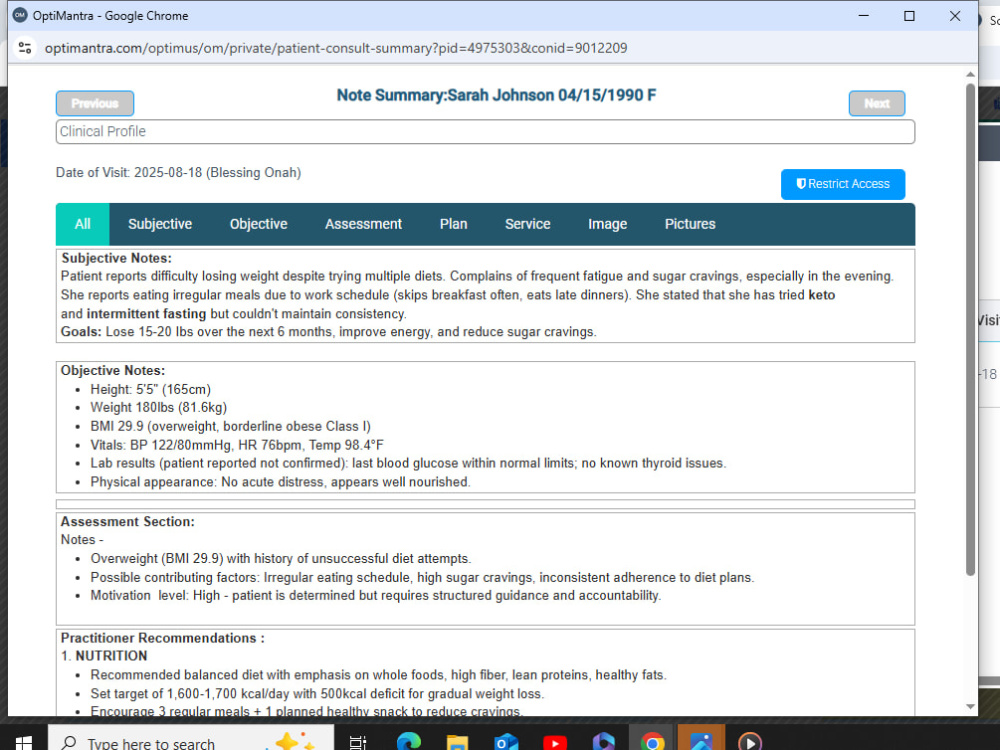Click the Physical appearance bullet
Image resolution: width=1000 pixels, height=750 pixels.
pyautogui.click(x=281, y=482)
